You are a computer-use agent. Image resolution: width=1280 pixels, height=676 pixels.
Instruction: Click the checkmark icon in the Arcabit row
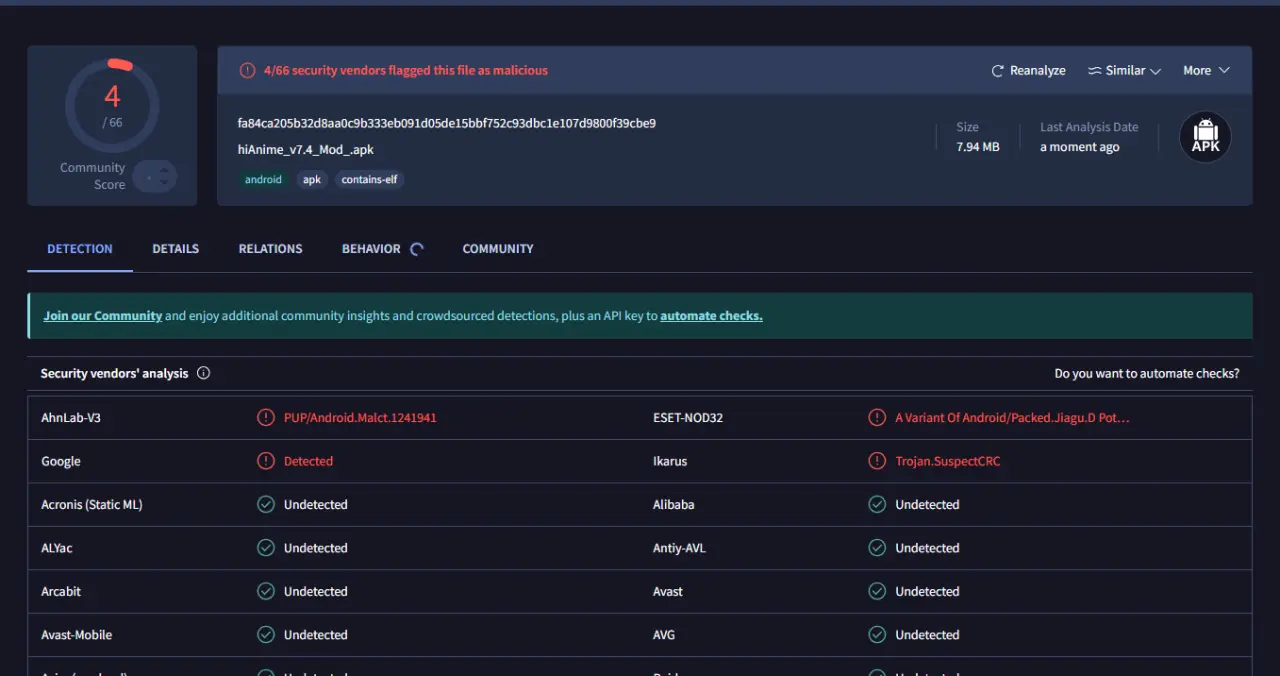coord(266,591)
